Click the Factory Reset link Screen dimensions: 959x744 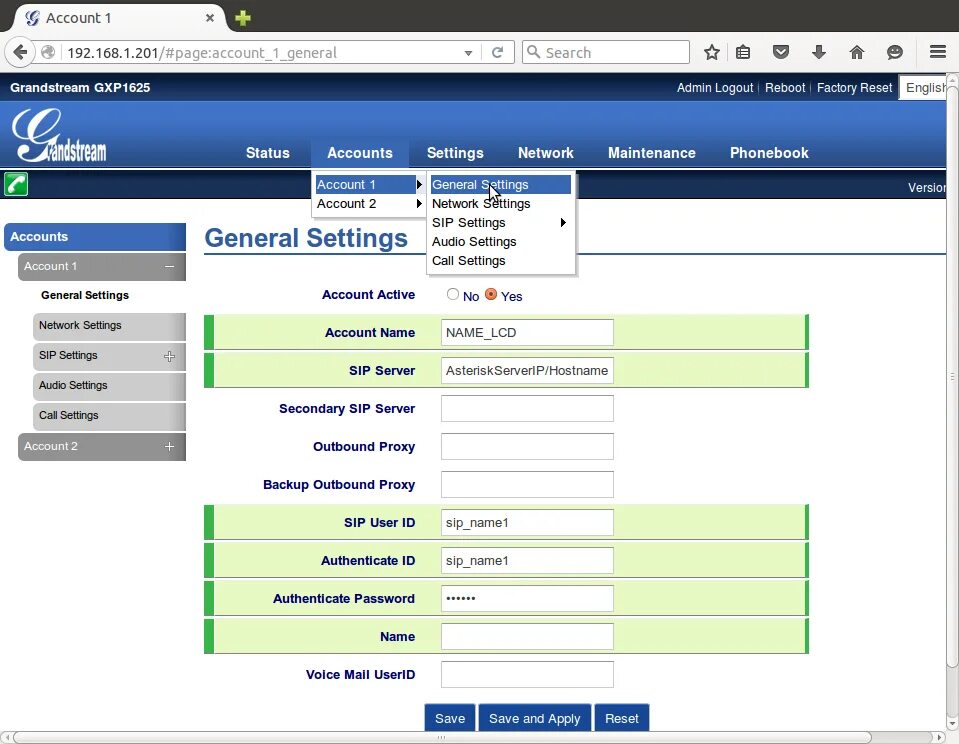(854, 87)
